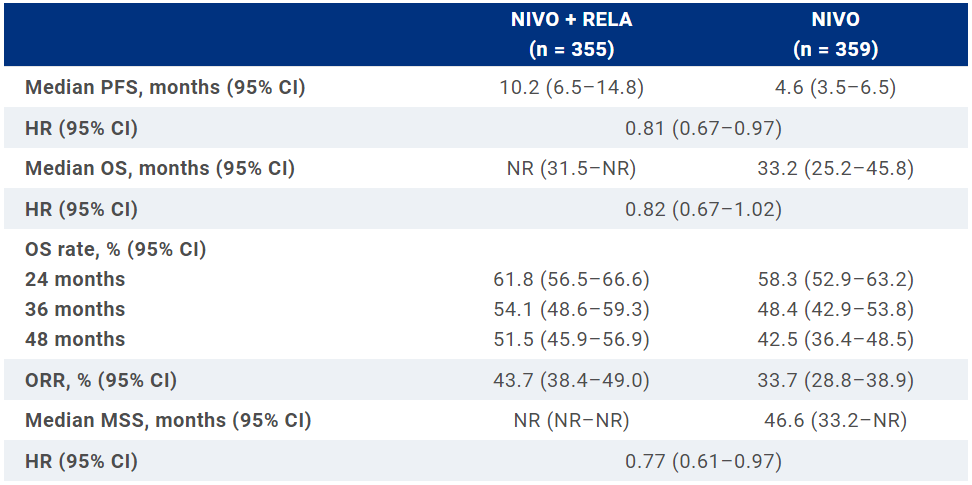Click the 48 months row label
The width and height of the screenshot is (972, 485).
75,340
